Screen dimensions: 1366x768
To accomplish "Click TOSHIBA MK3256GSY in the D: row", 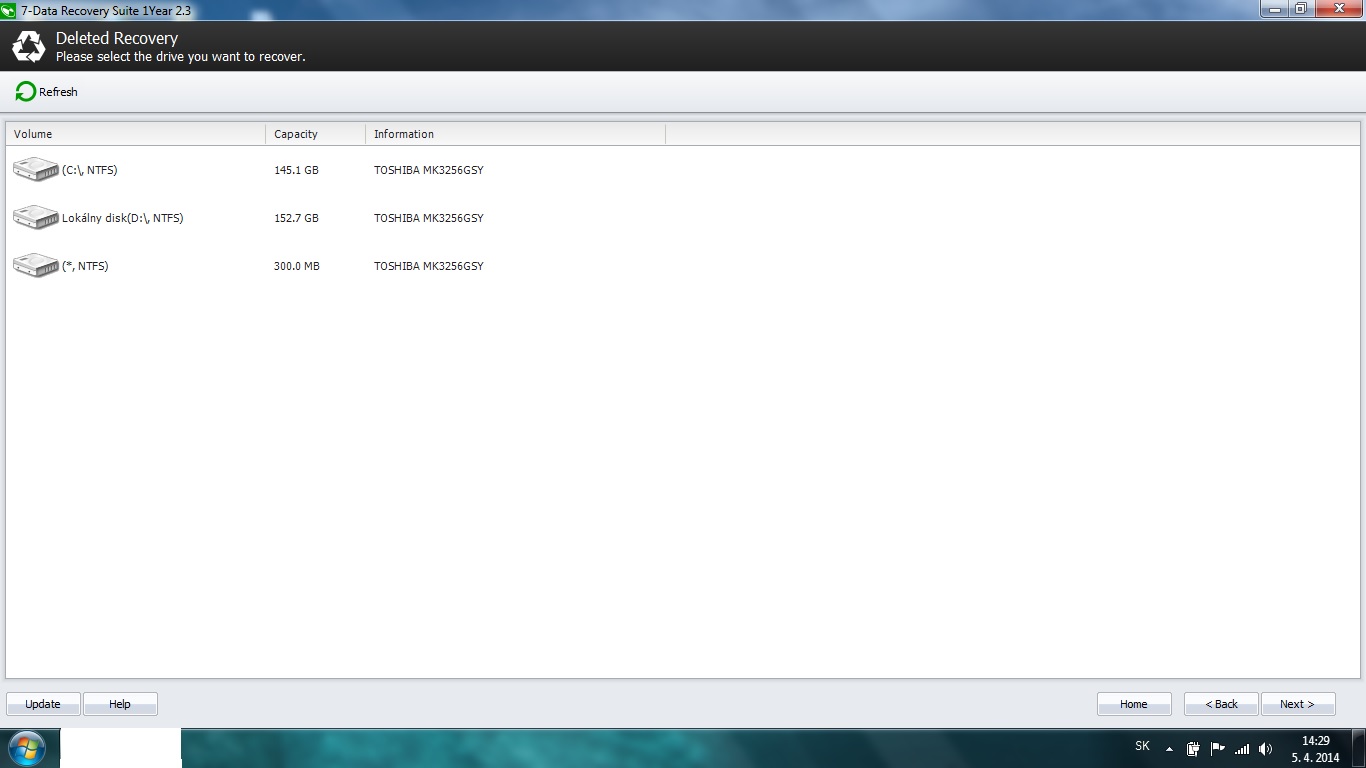I will coord(429,219).
